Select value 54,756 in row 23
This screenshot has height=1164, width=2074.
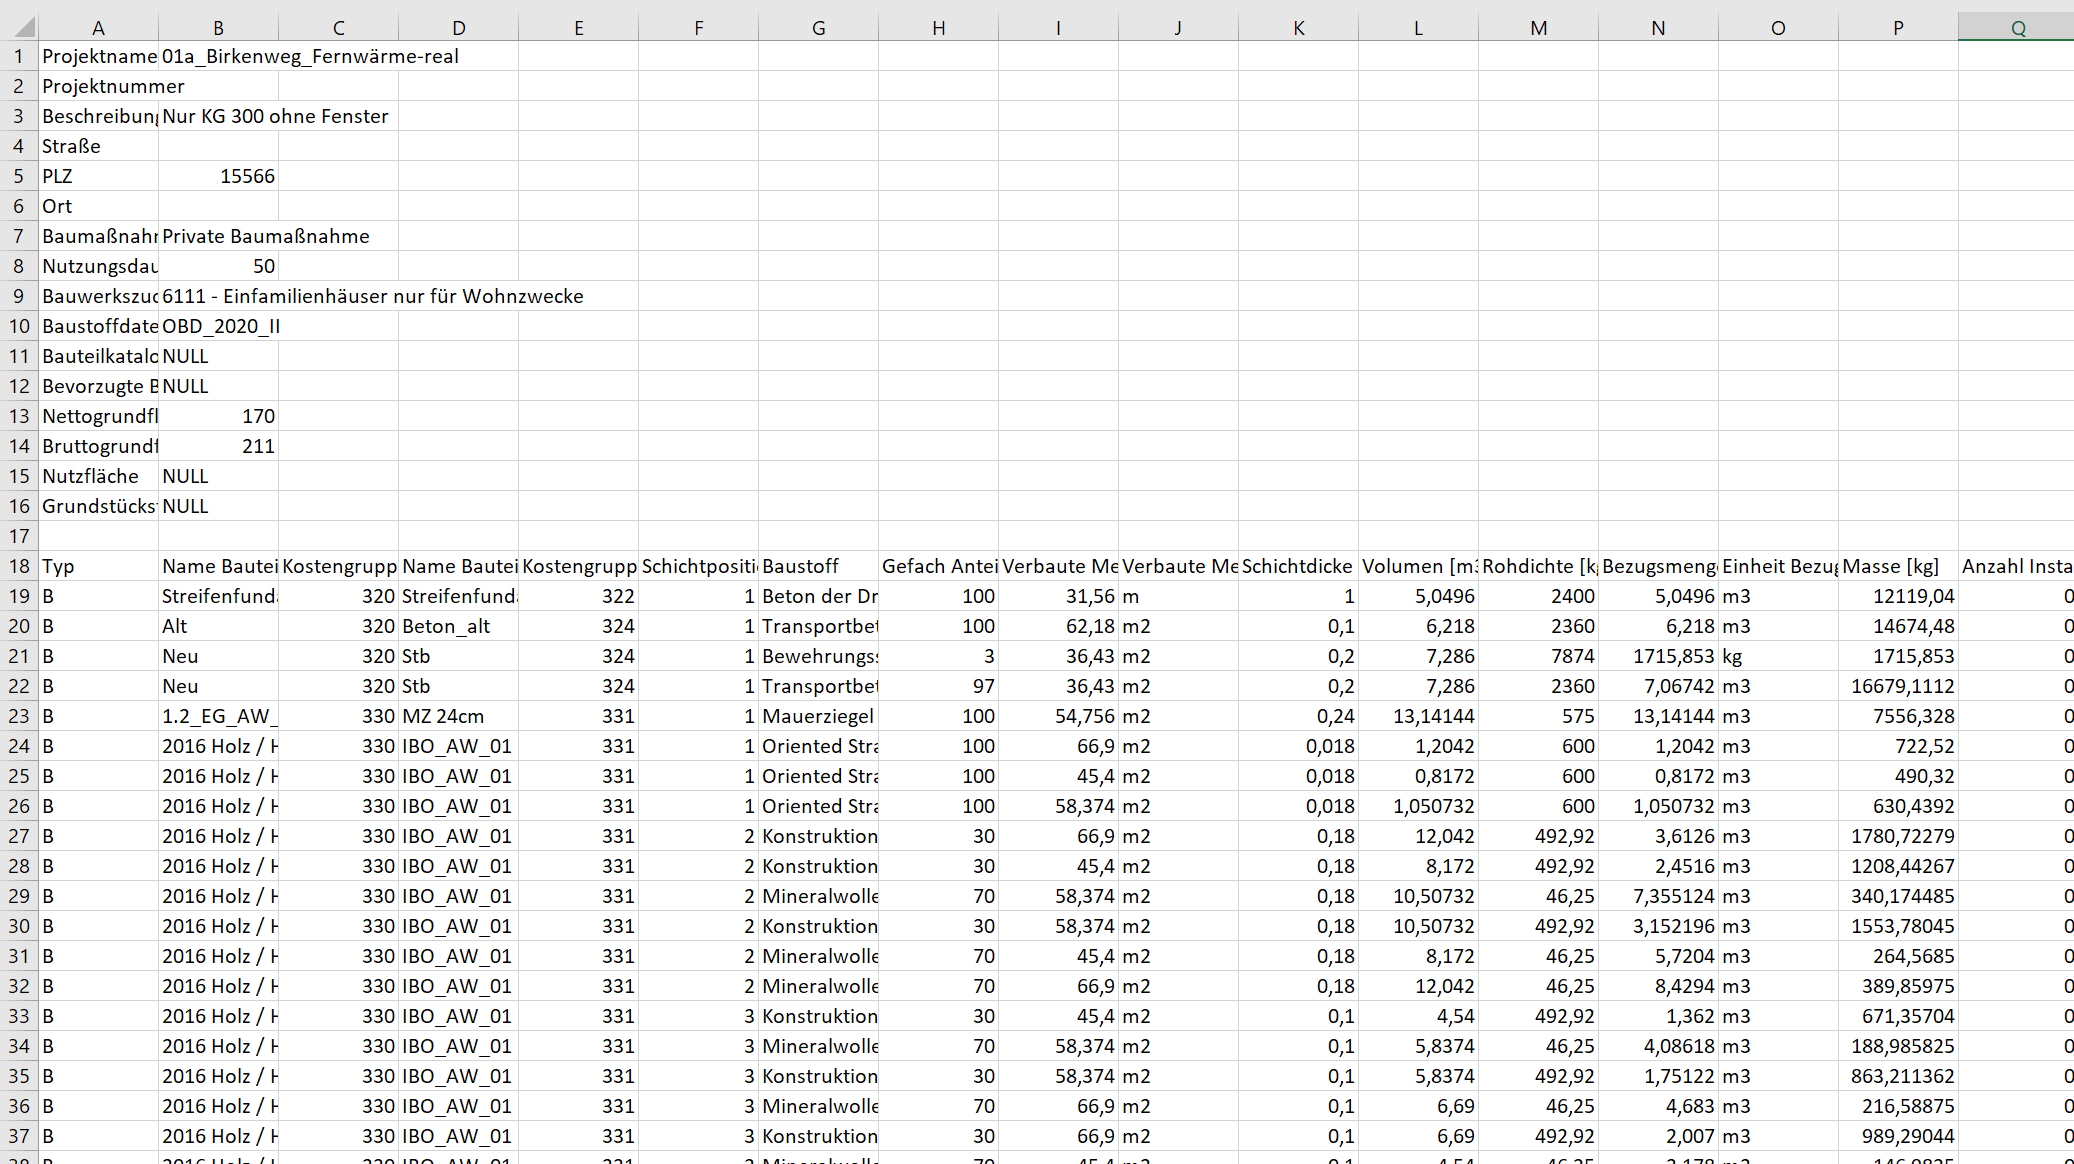[x=1058, y=716]
